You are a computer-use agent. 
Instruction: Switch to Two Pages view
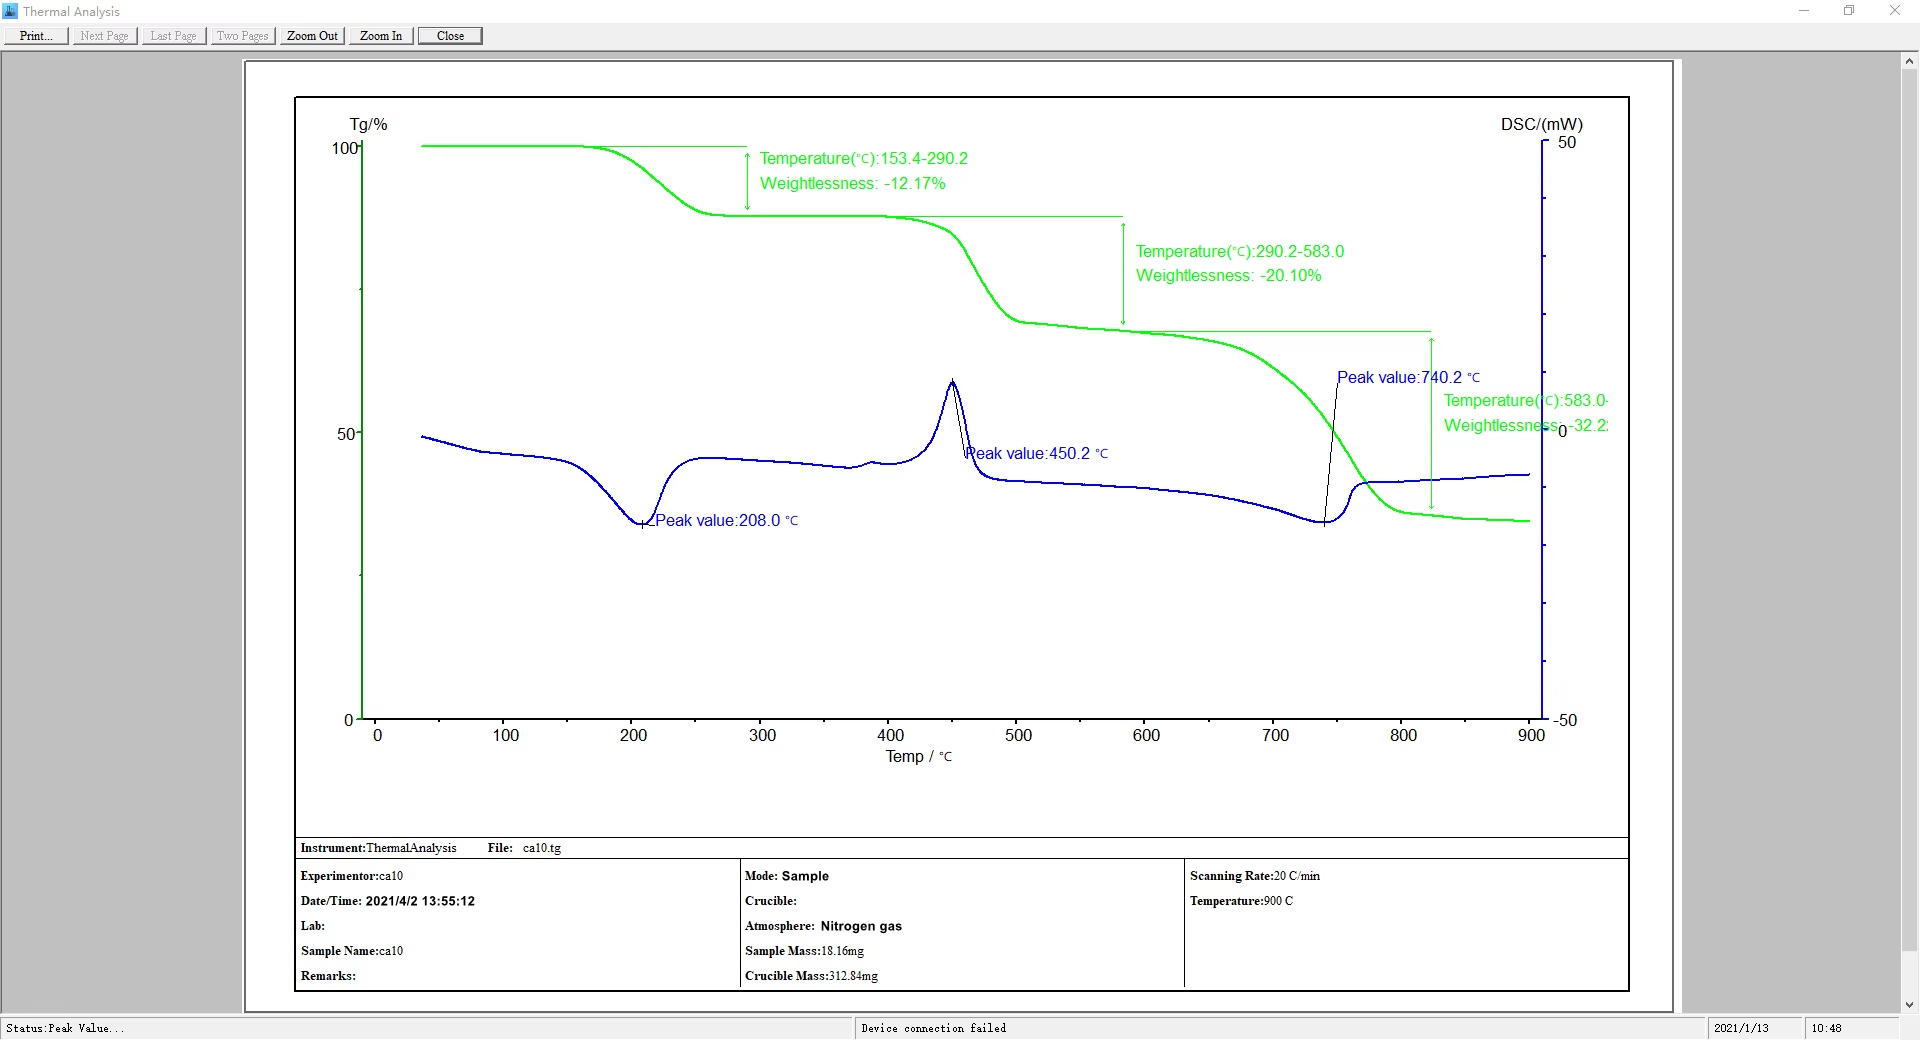click(x=242, y=36)
